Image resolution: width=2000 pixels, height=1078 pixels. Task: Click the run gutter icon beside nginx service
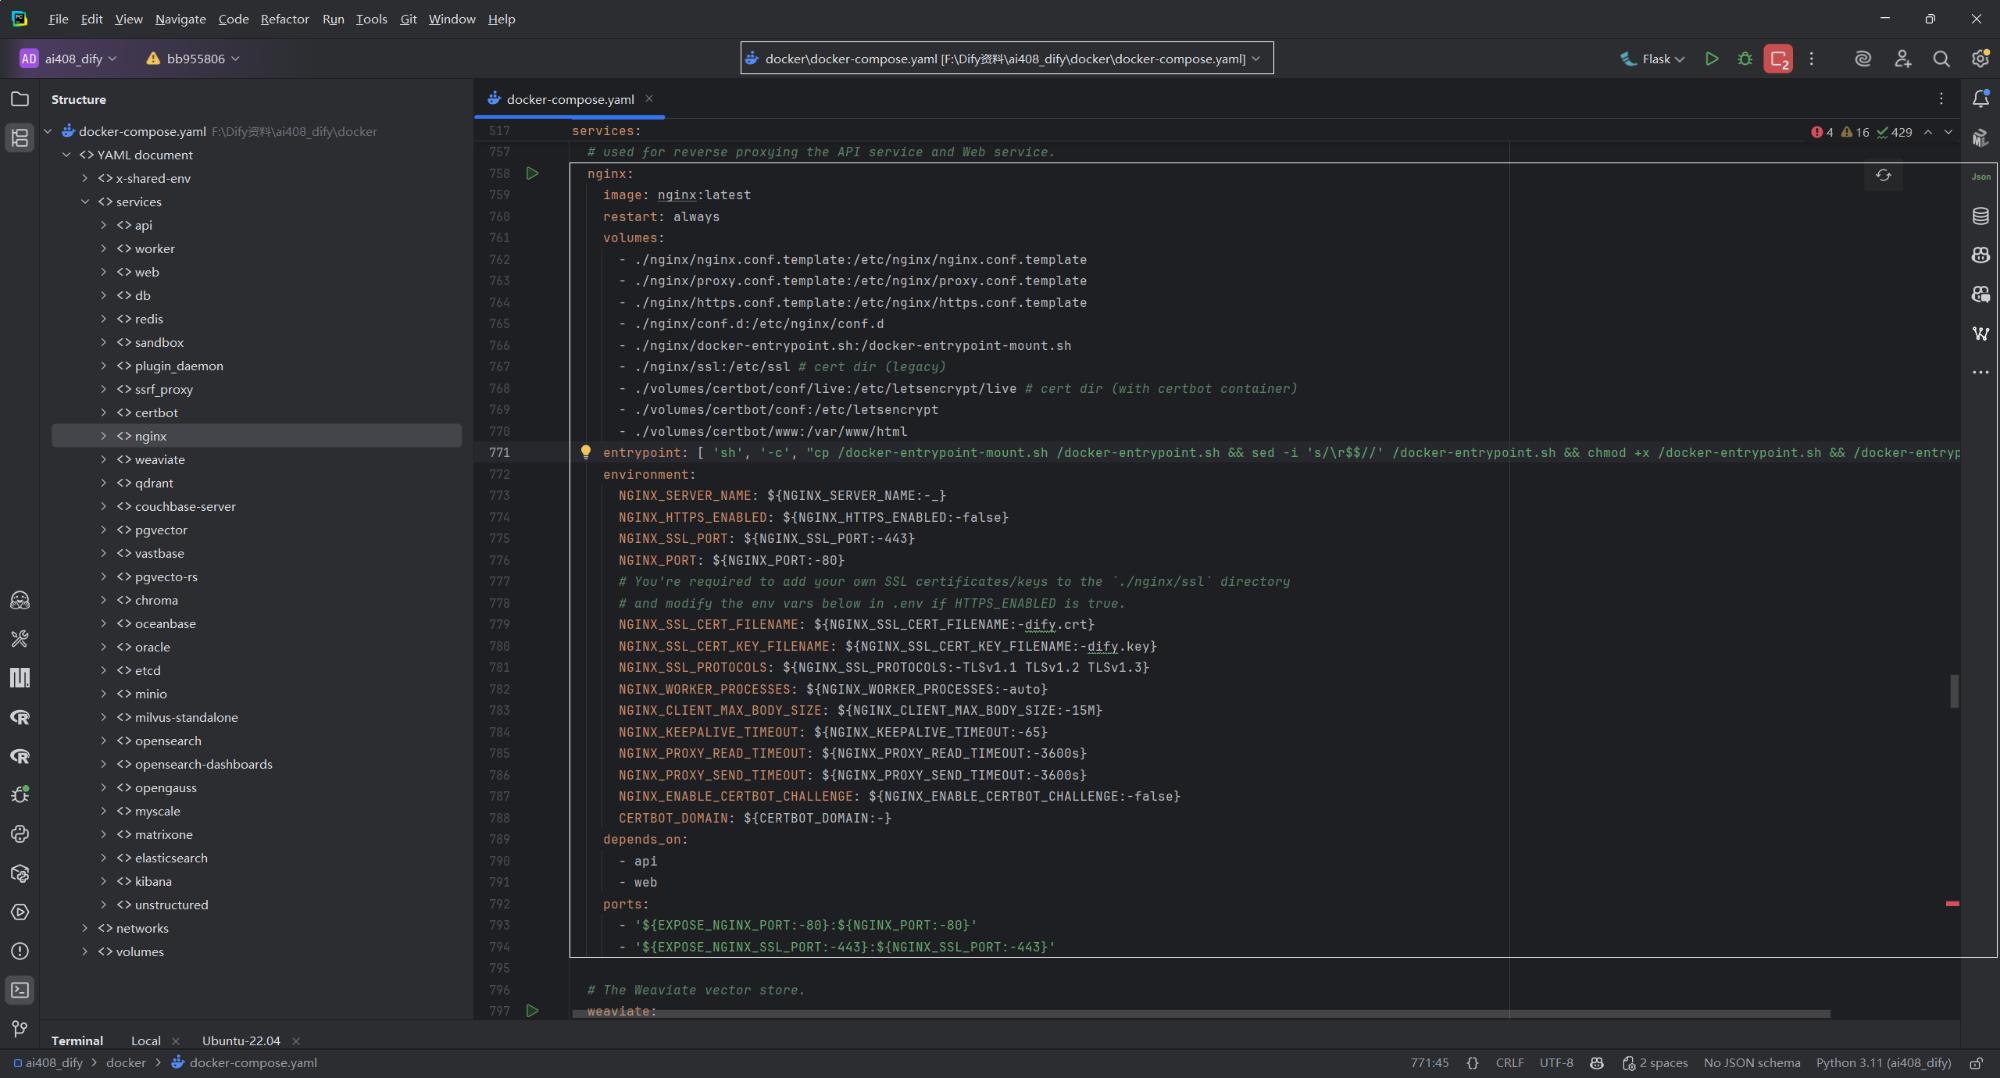pos(532,174)
